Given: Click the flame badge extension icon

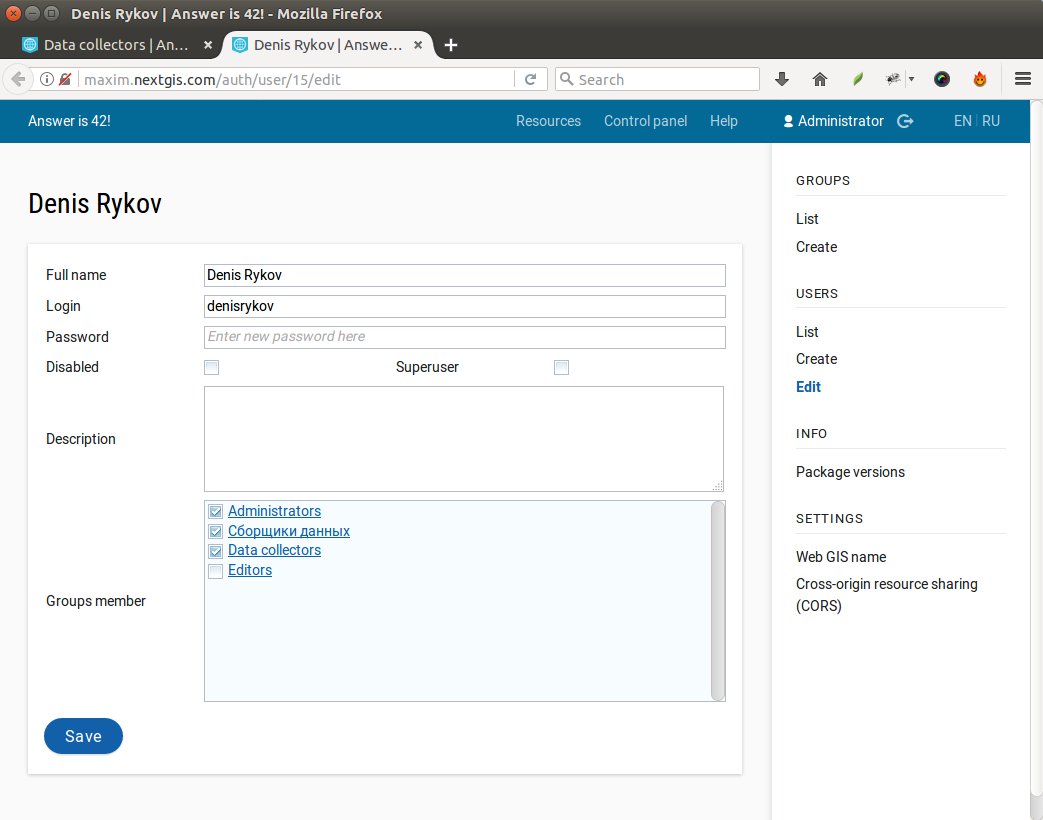Looking at the screenshot, I should (x=980, y=78).
